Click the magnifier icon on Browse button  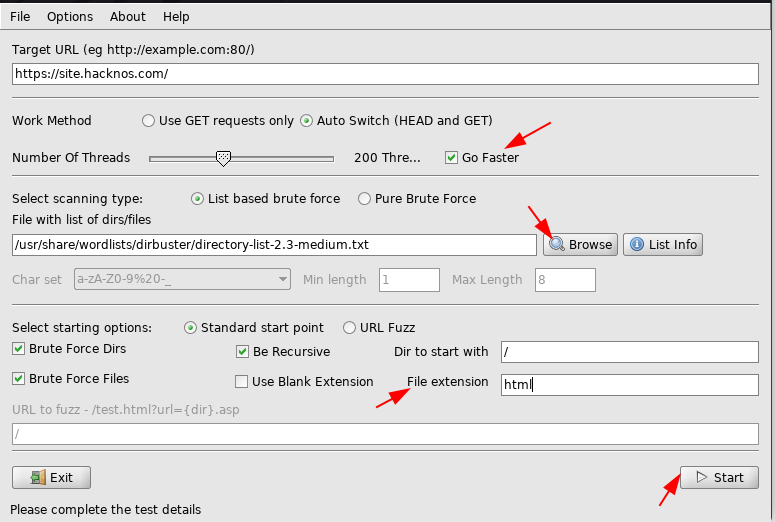(x=557, y=244)
